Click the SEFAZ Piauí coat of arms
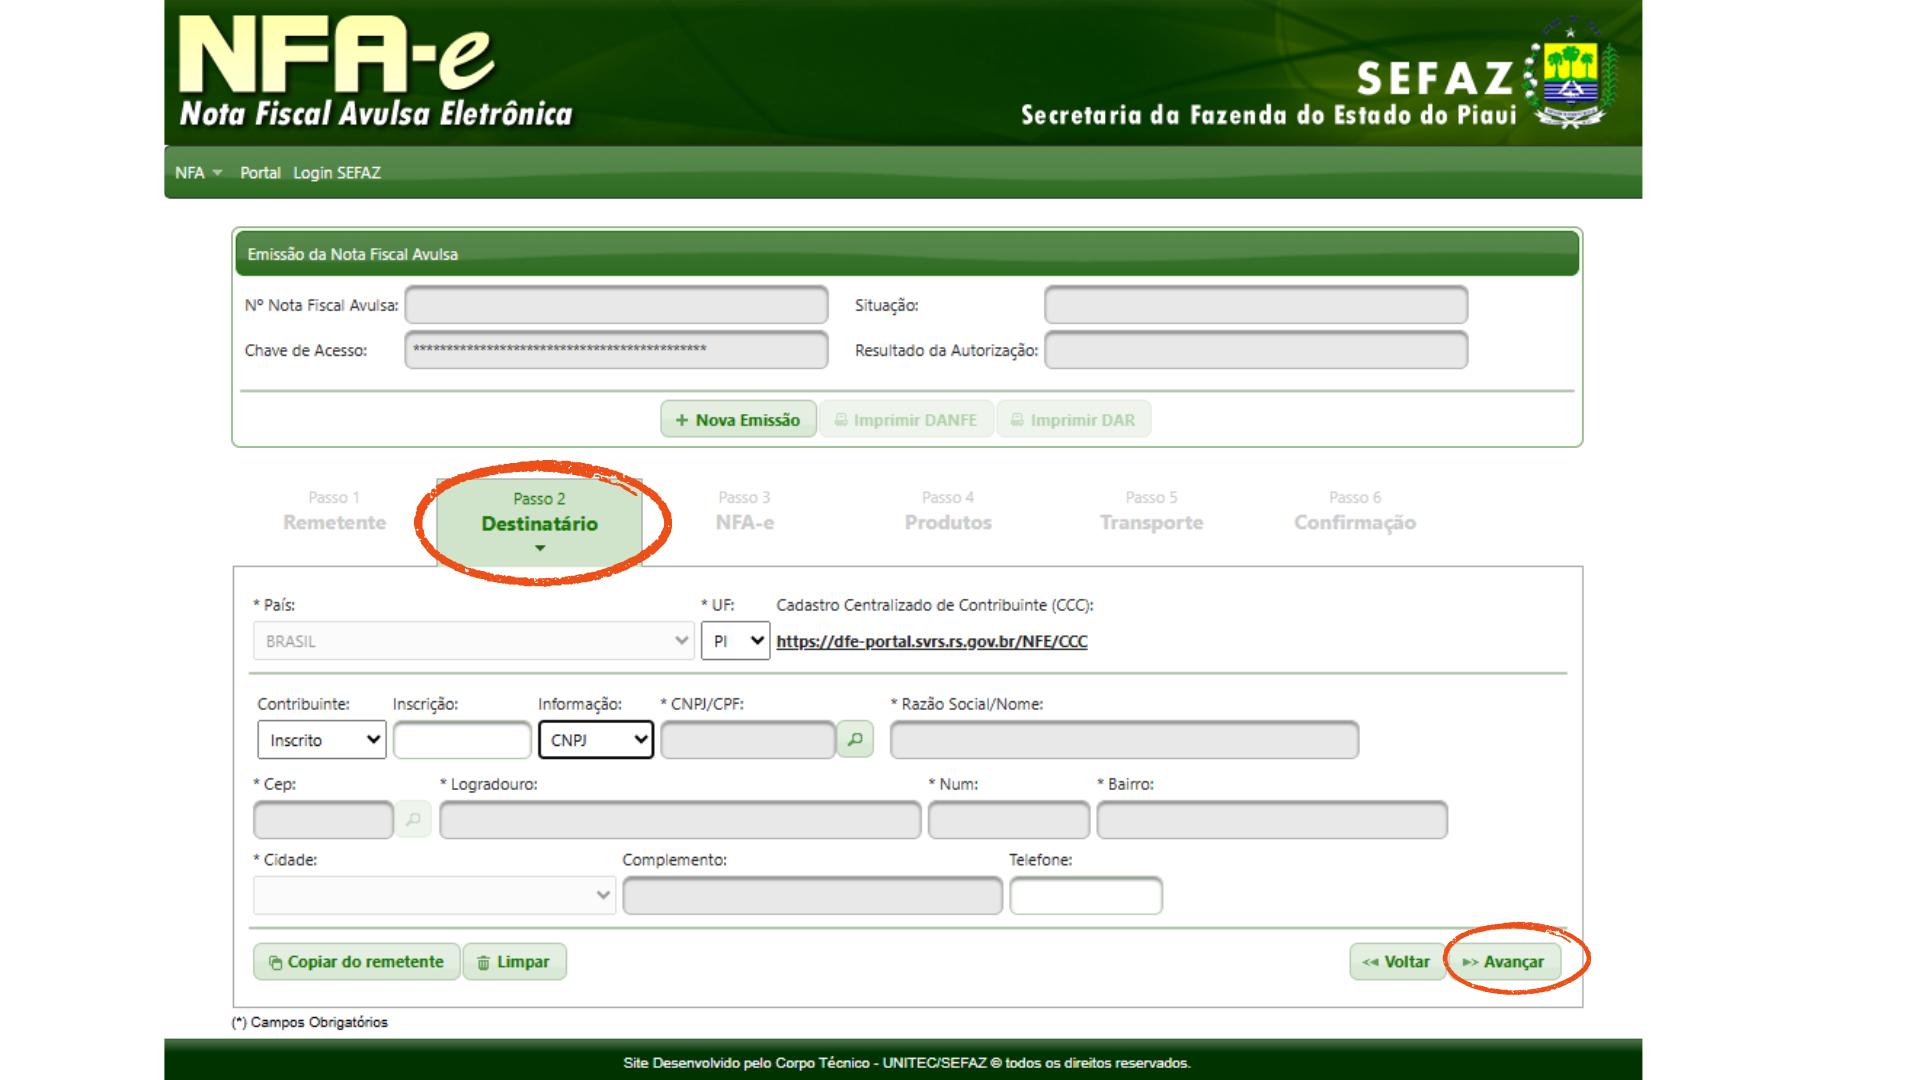The image size is (1920, 1080). [1570, 72]
